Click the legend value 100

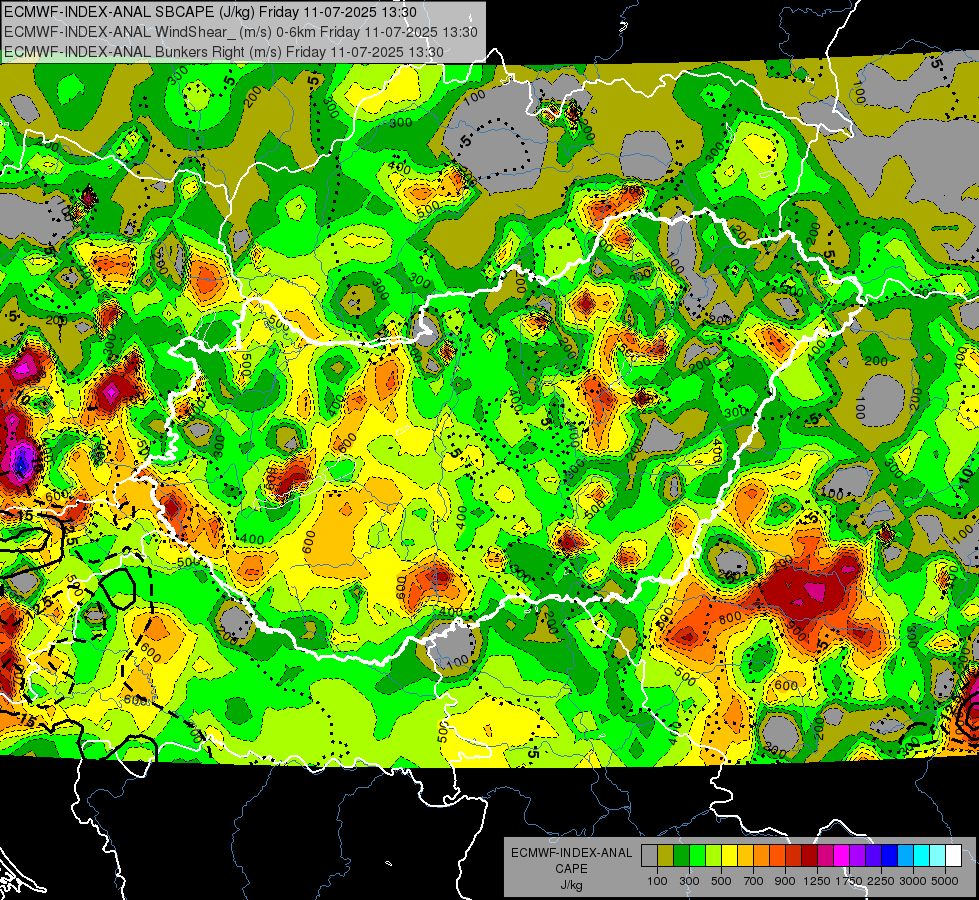pos(657,881)
